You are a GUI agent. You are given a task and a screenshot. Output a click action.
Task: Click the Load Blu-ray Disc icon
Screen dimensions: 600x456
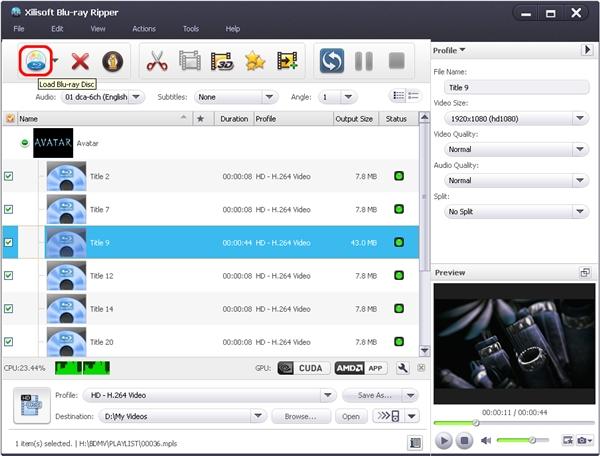[x=36, y=60]
